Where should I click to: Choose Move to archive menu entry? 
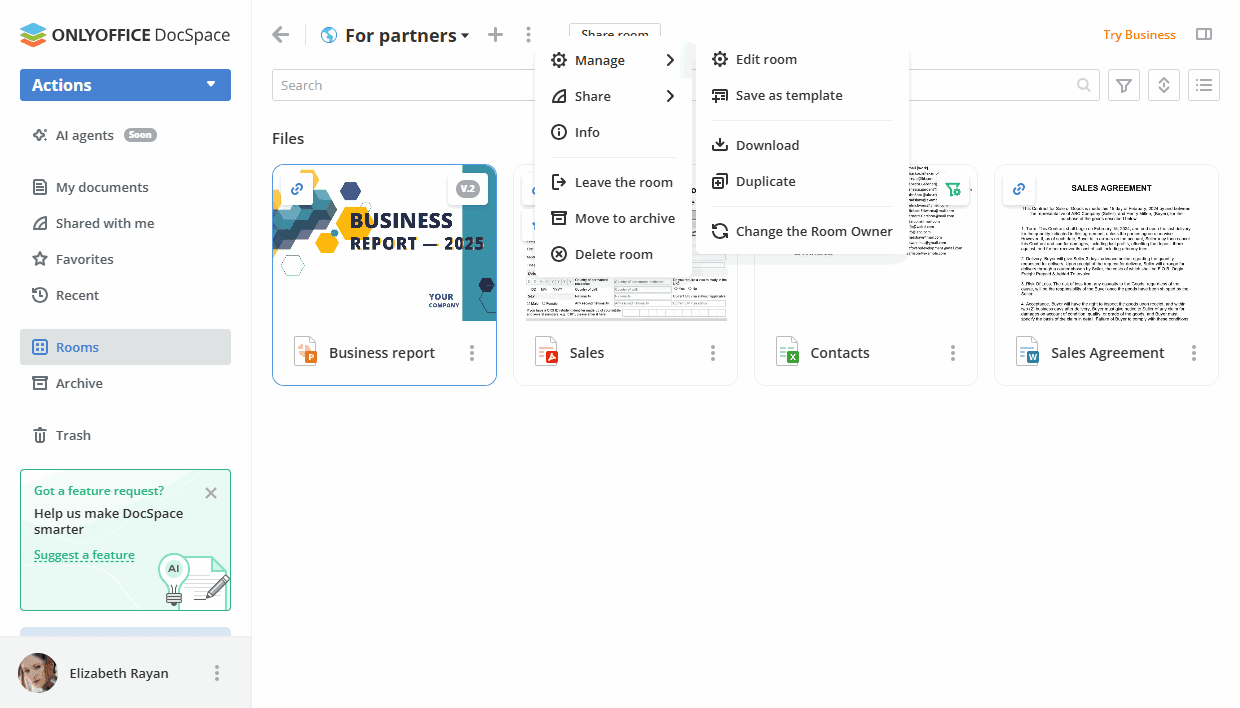coord(624,218)
